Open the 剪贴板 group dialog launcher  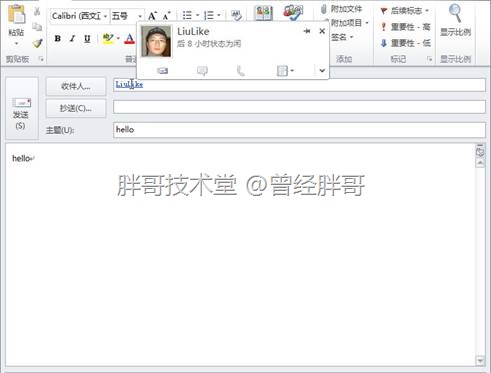click(x=41, y=59)
